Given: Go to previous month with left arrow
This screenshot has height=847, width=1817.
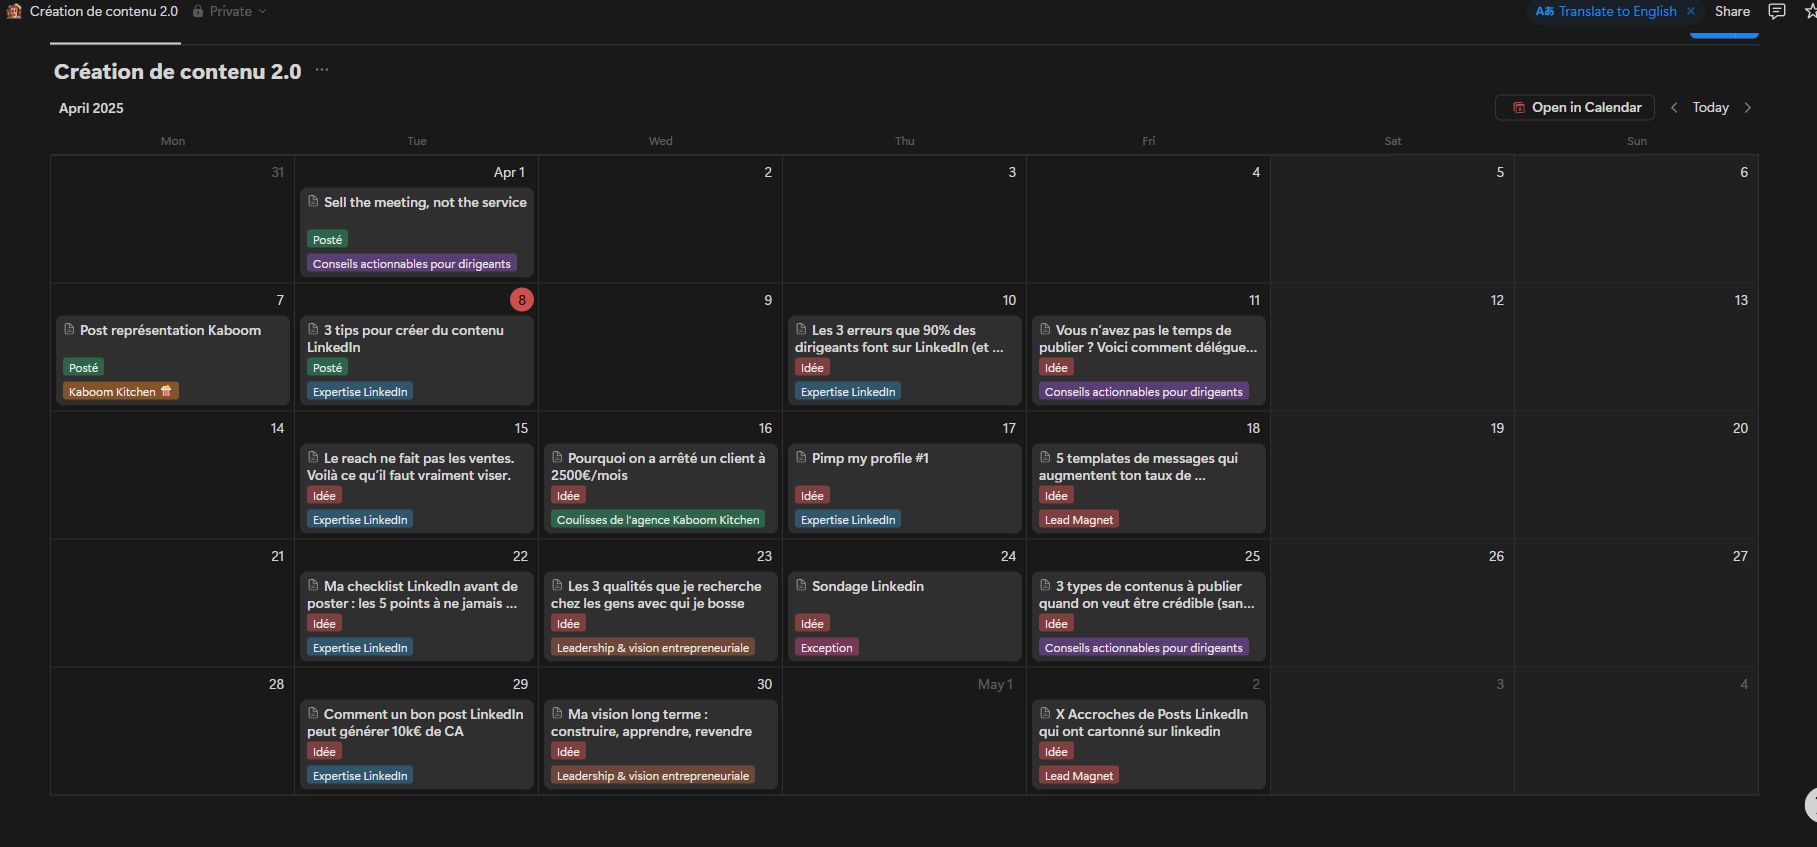Looking at the screenshot, I should point(1674,107).
